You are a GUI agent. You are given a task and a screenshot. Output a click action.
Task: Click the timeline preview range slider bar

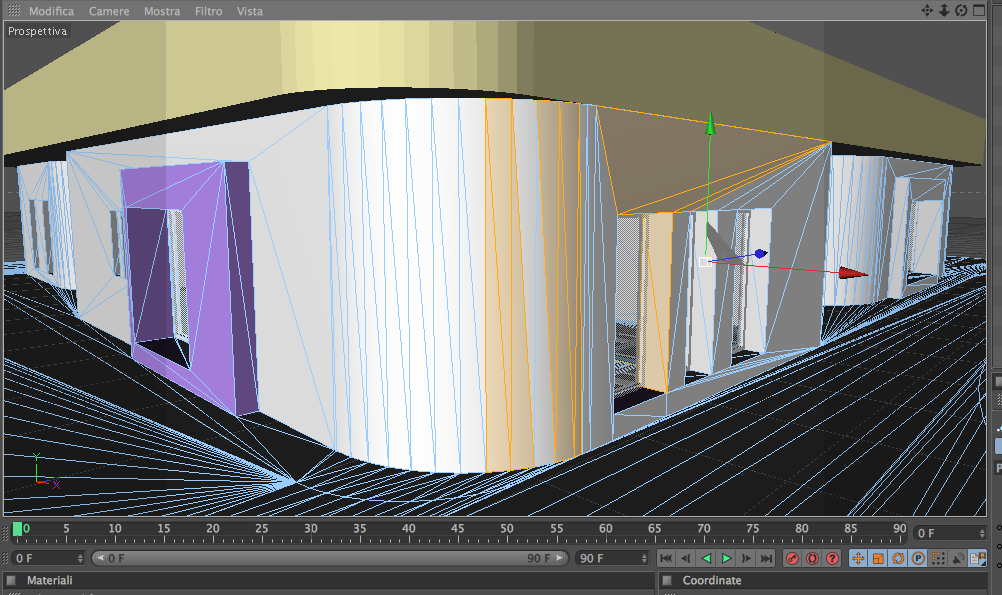point(329,558)
